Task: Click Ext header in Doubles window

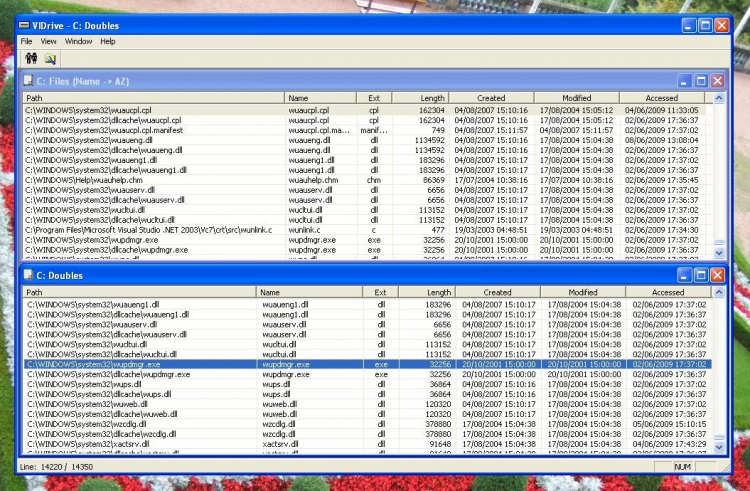Action: coord(380,292)
